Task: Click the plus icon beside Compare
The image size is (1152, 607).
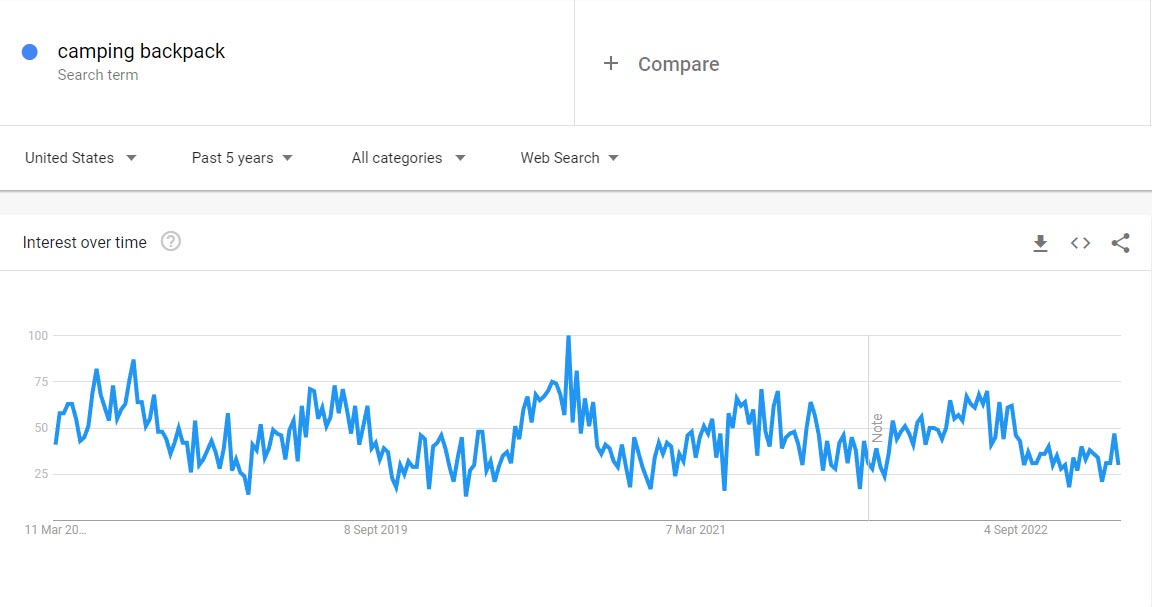Action: pos(611,64)
